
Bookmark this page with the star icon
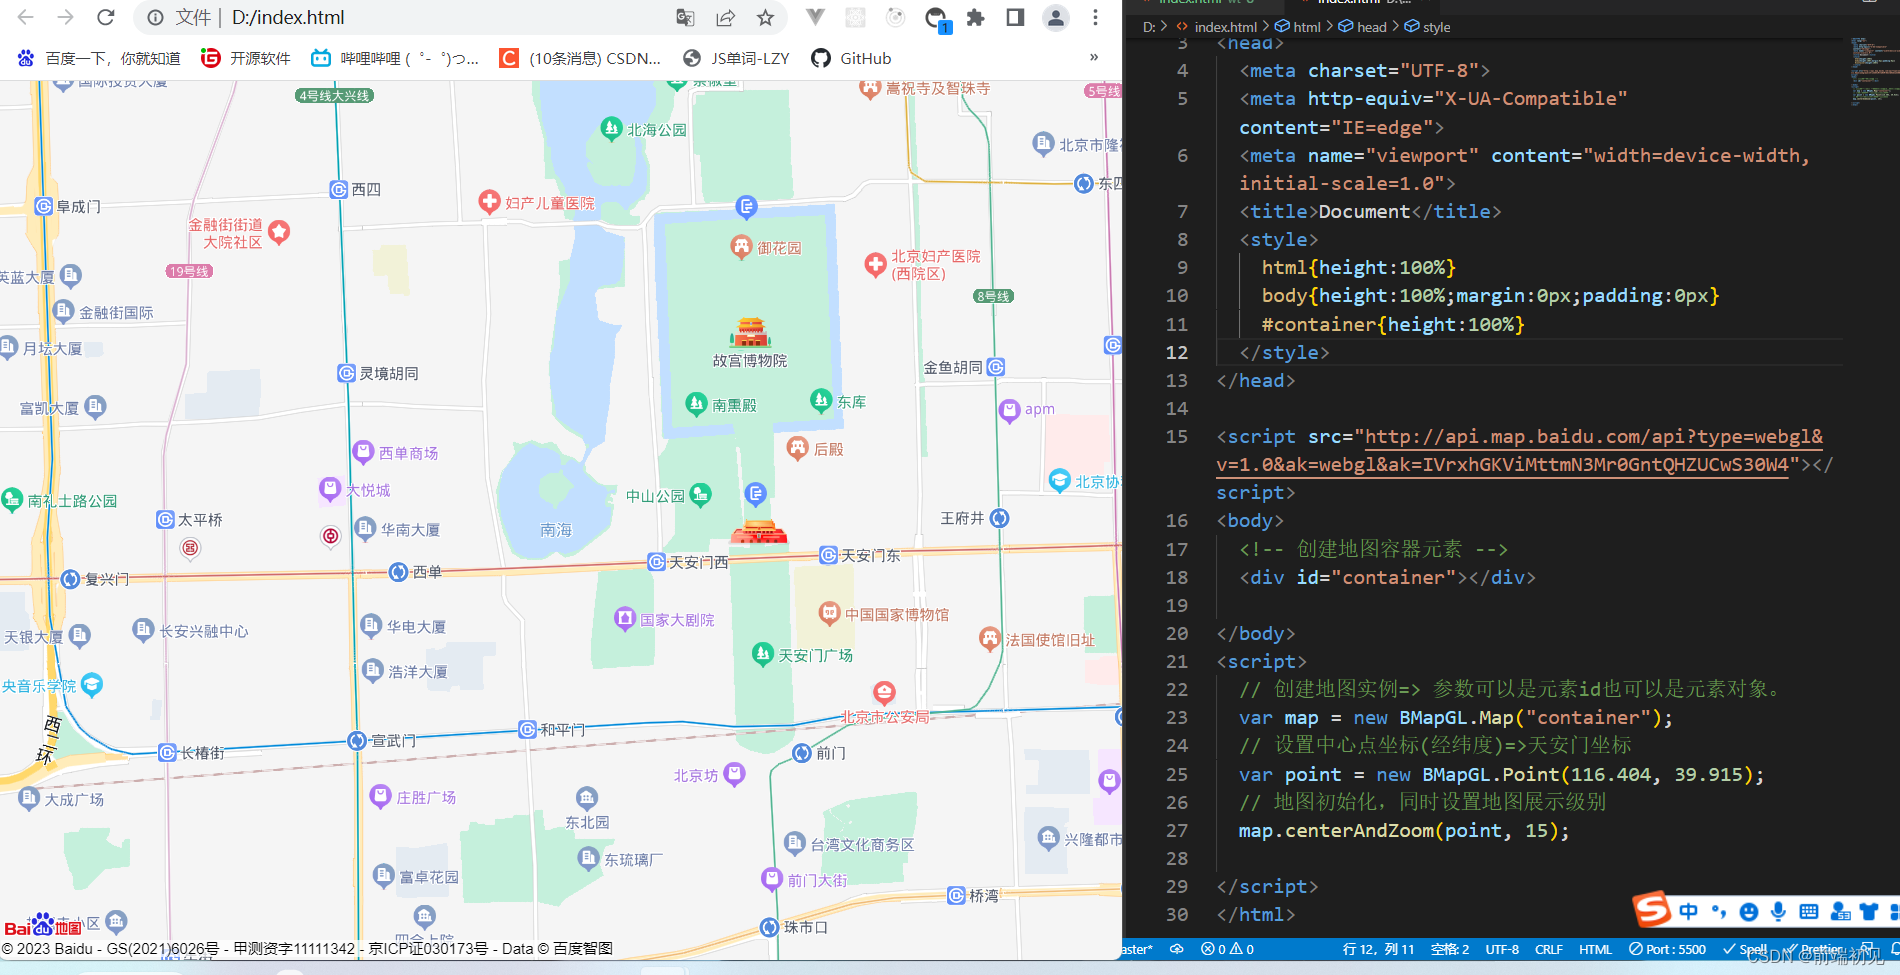(x=765, y=17)
